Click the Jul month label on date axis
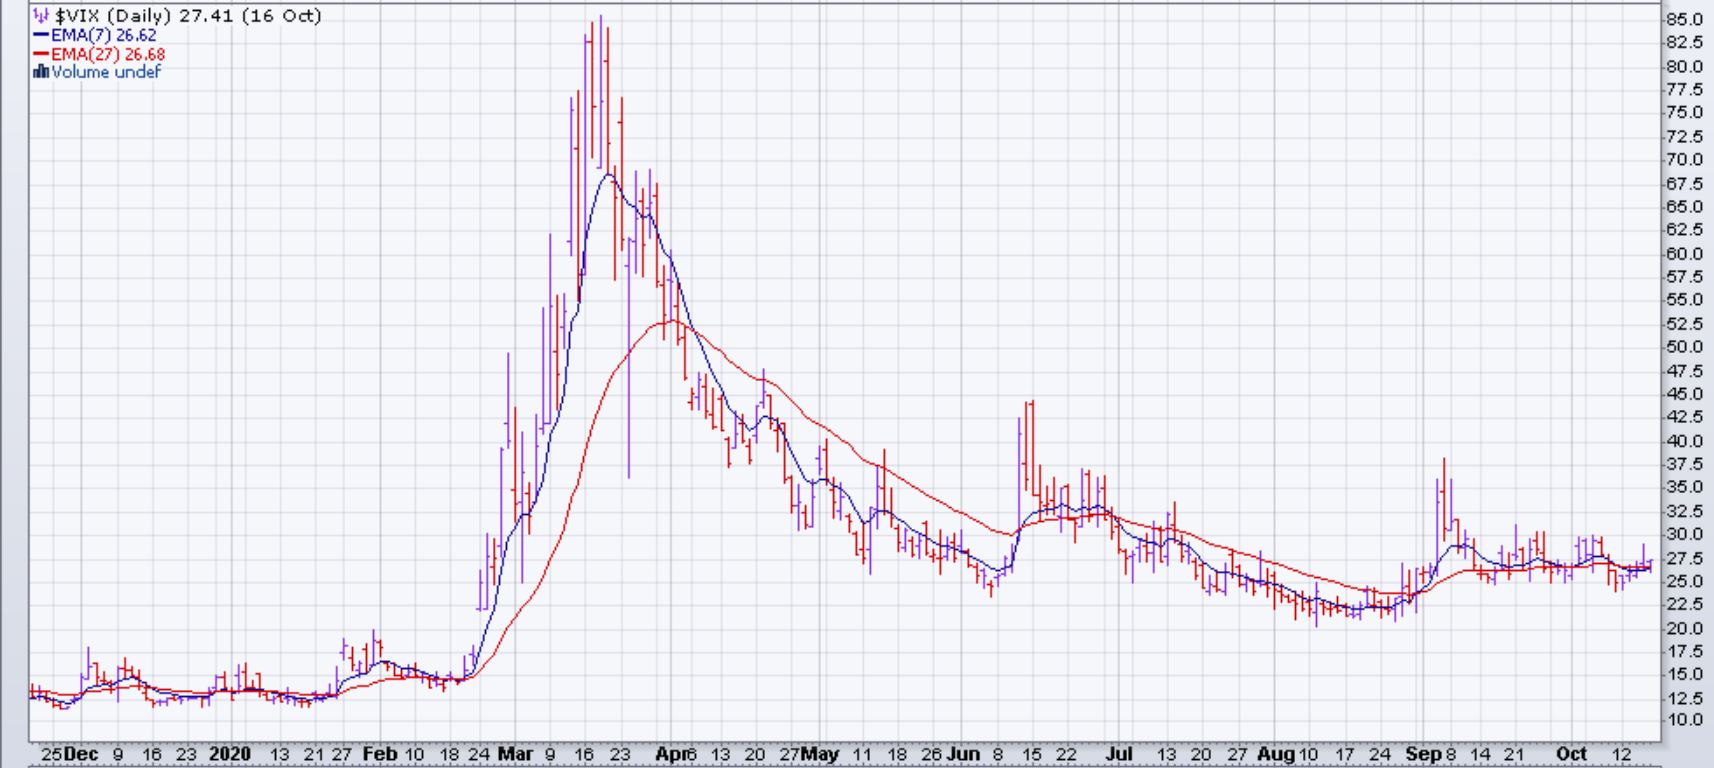 (1118, 754)
